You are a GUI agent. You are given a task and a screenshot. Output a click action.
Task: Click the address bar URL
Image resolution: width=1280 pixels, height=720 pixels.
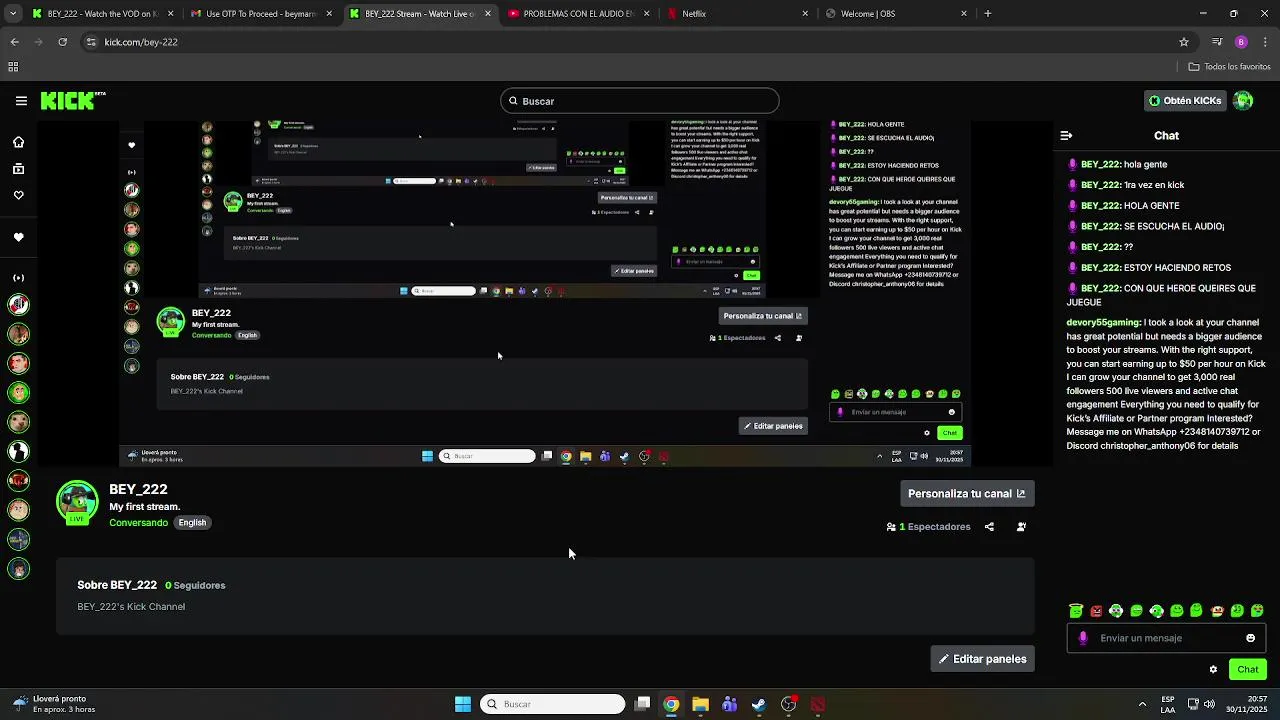click(x=141, y=42)
